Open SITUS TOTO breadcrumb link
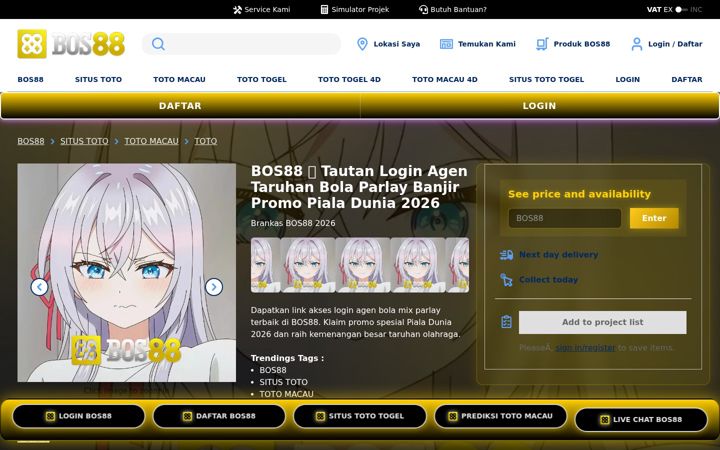720x450 pixels. click(84, 141)
